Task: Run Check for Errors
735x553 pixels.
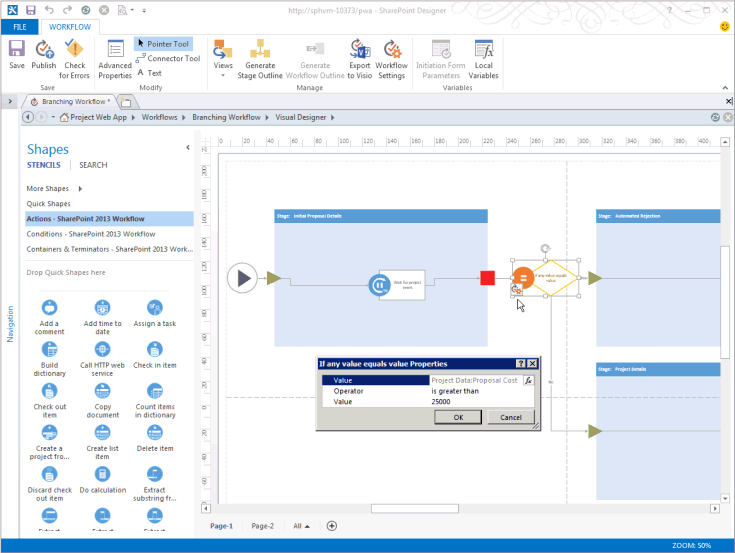Action: pos(74,58)
